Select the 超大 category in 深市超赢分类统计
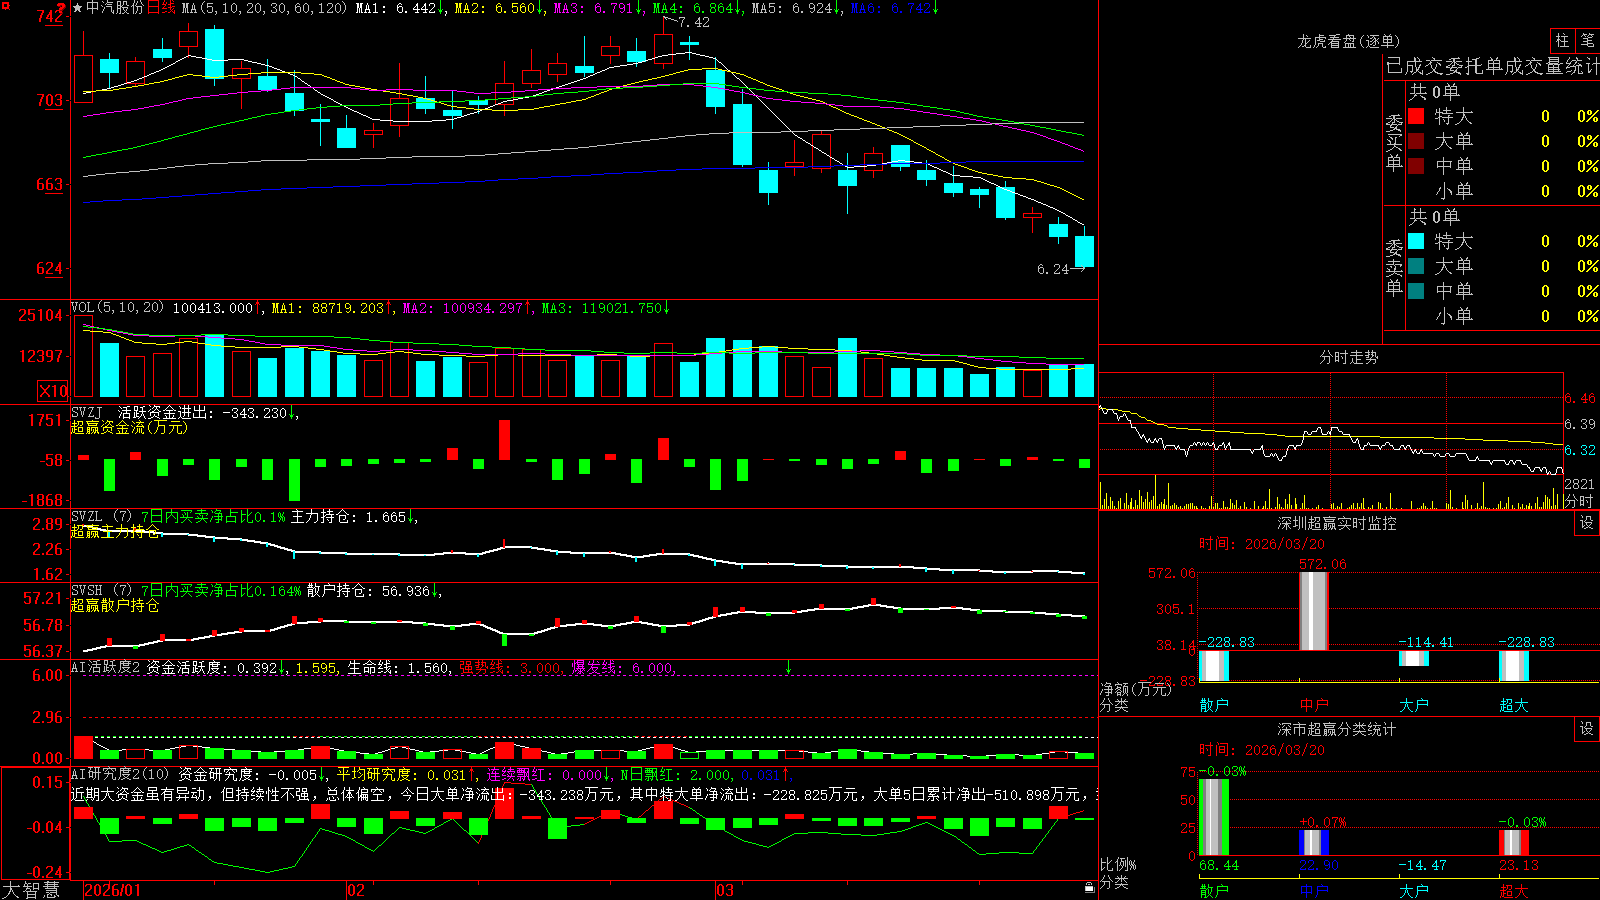 tap(1514, 891)
